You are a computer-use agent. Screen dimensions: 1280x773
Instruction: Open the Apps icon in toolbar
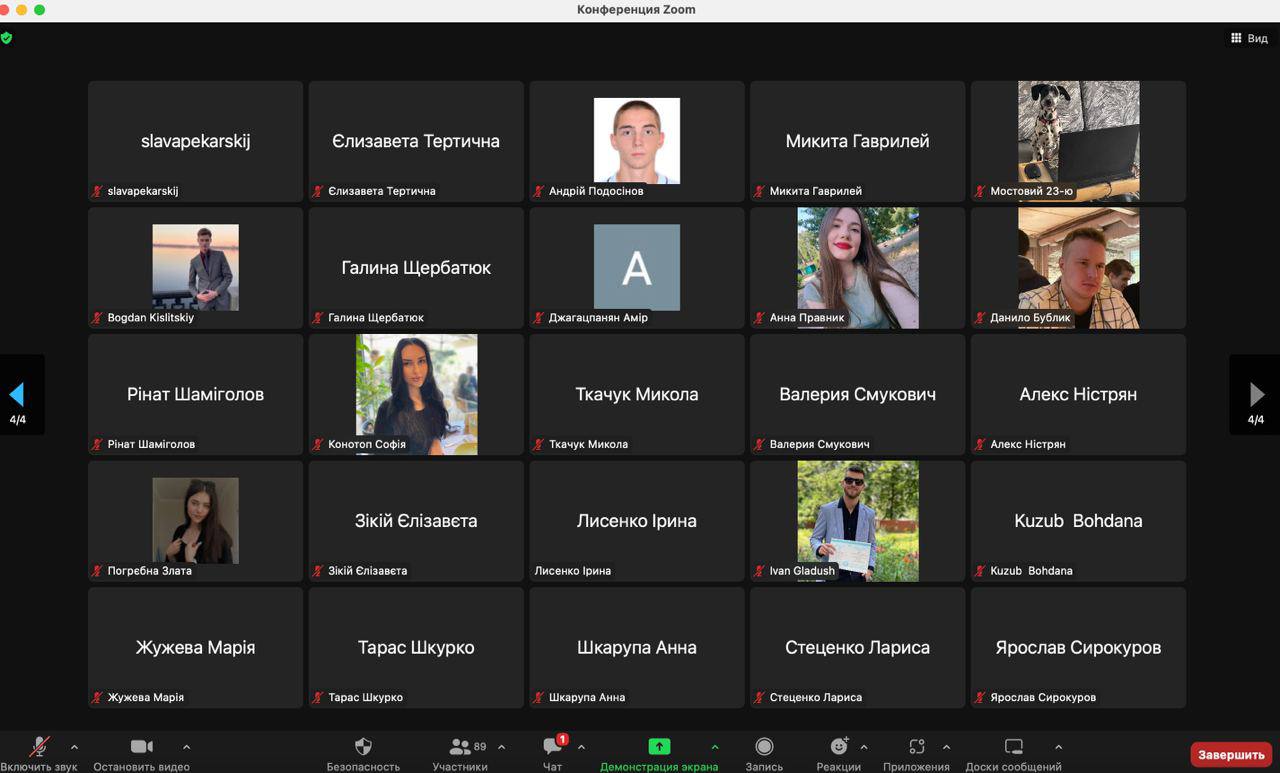916,746
